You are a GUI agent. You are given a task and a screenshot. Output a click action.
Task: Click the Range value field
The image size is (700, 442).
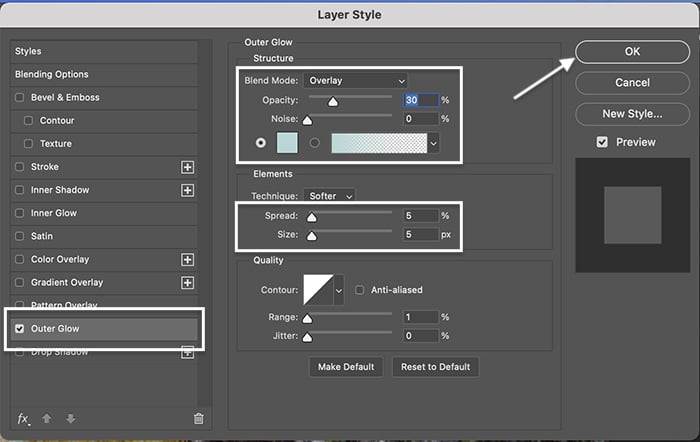click(421, 317)
